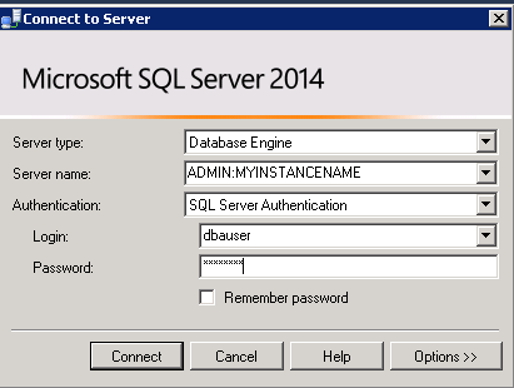Click the Microsoft SQL Server 2014 heading
The image size is (514, 388).
[173, 79]
